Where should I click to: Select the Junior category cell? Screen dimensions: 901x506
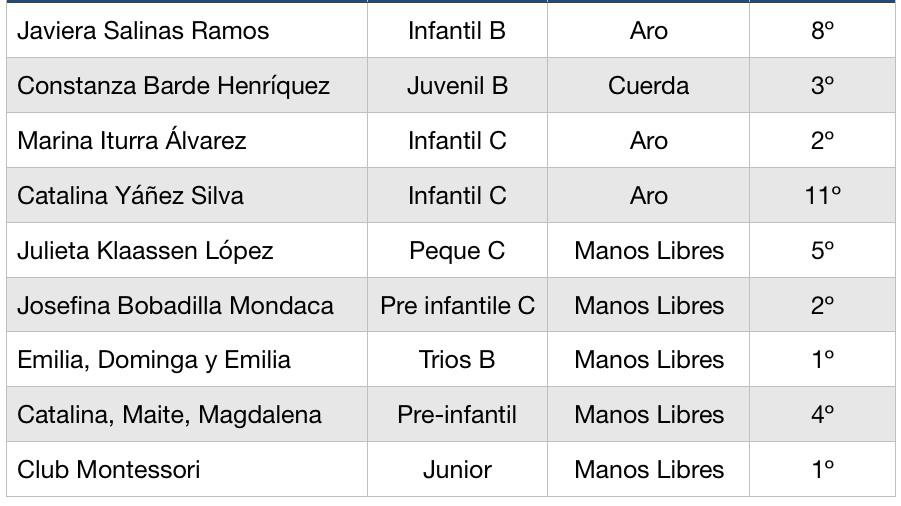point(457,469)
